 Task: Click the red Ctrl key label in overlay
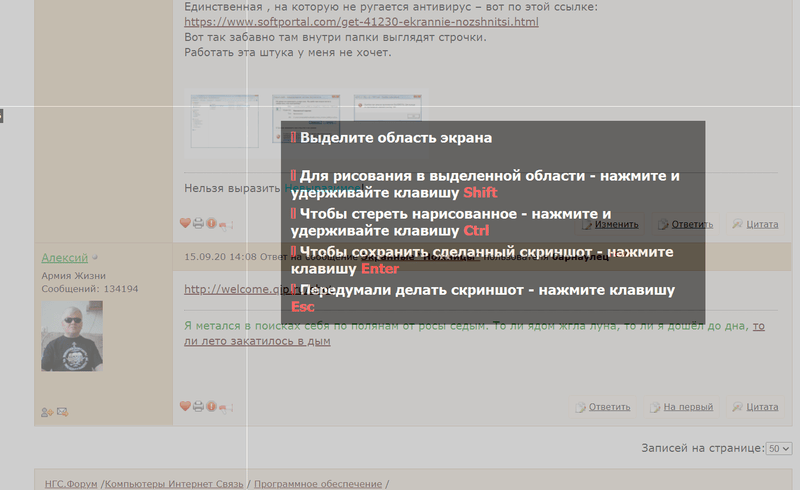point(476,231)
